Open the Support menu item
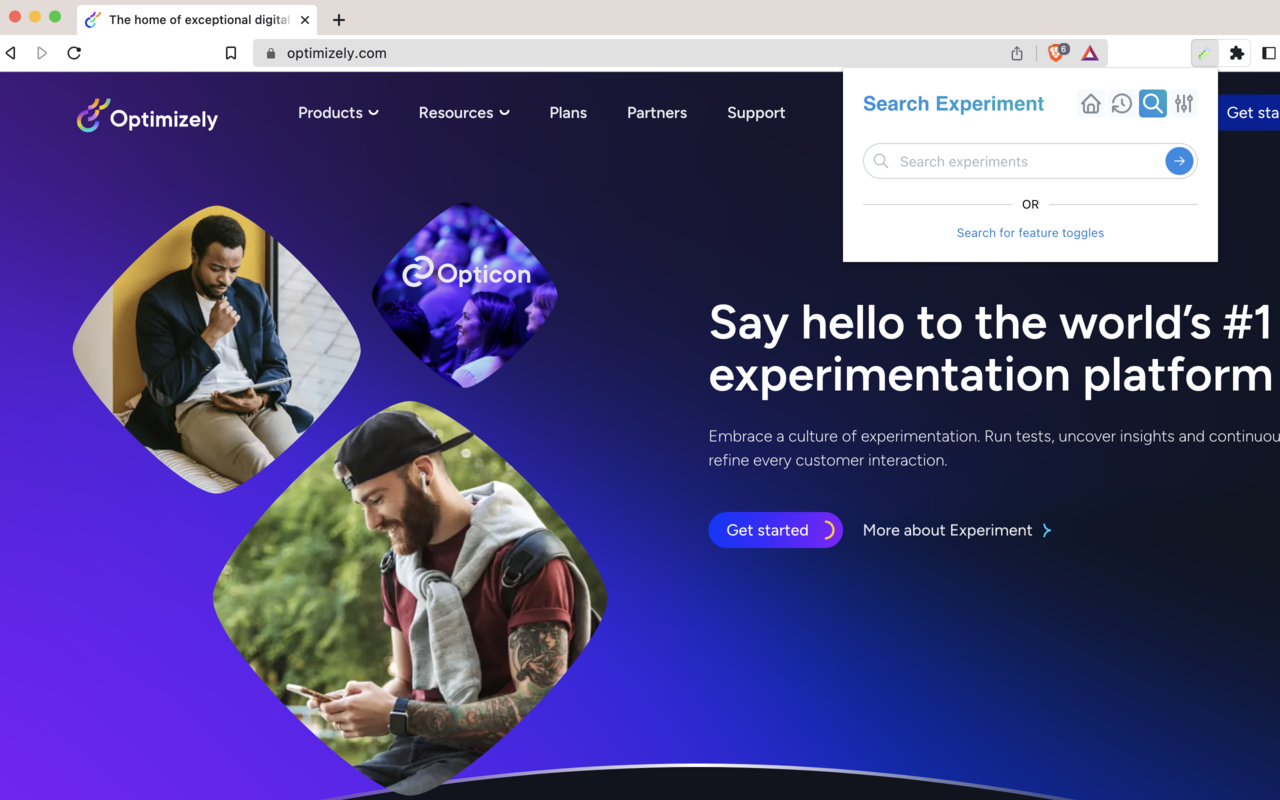 click(x=756, y=113)
